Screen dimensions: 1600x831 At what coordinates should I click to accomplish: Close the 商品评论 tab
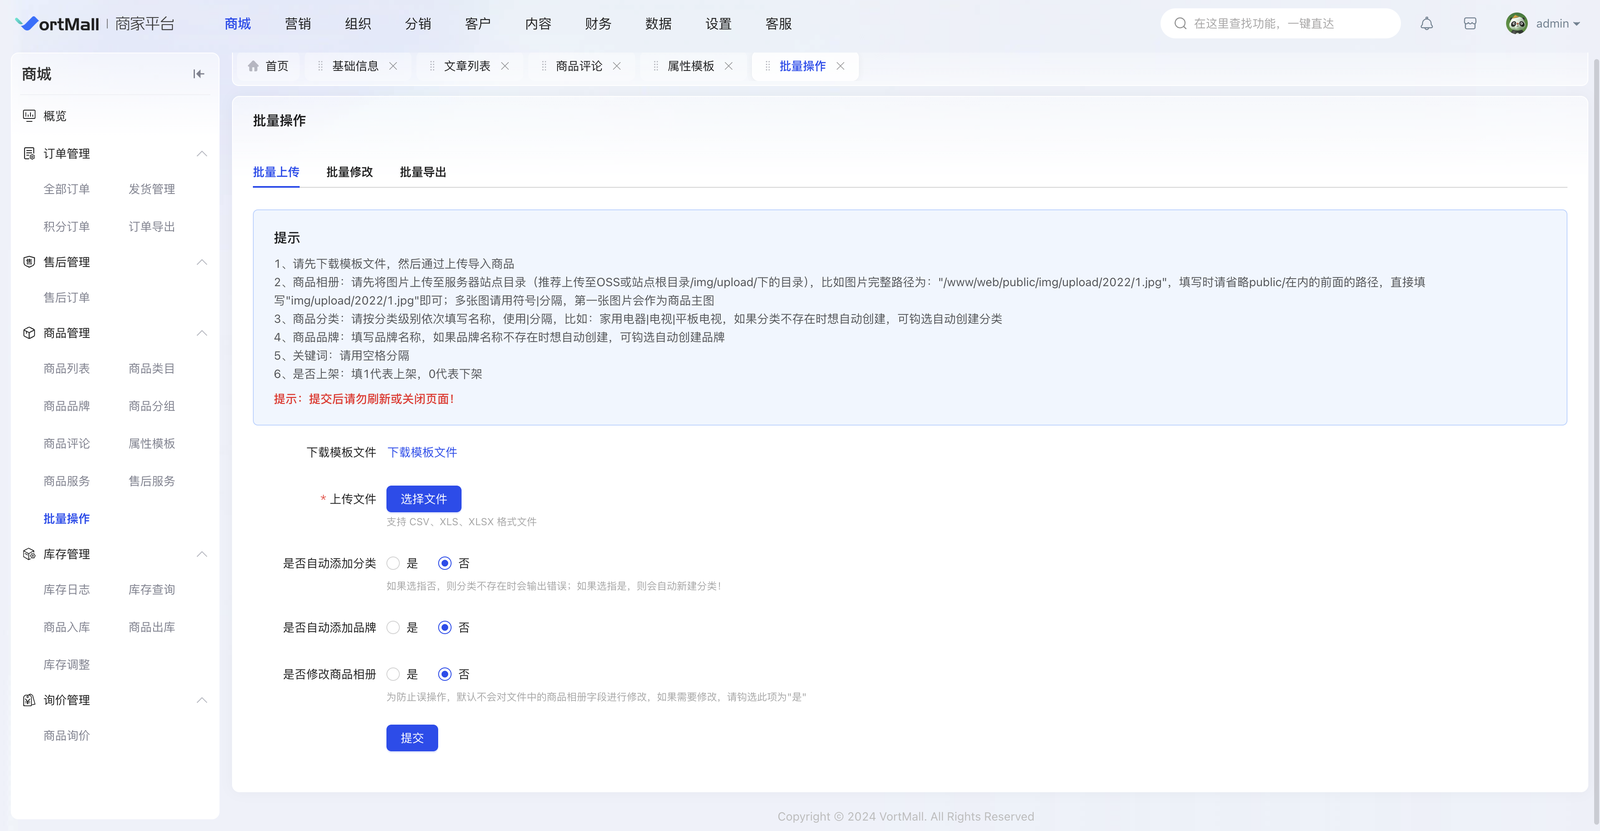click(617, 66)
